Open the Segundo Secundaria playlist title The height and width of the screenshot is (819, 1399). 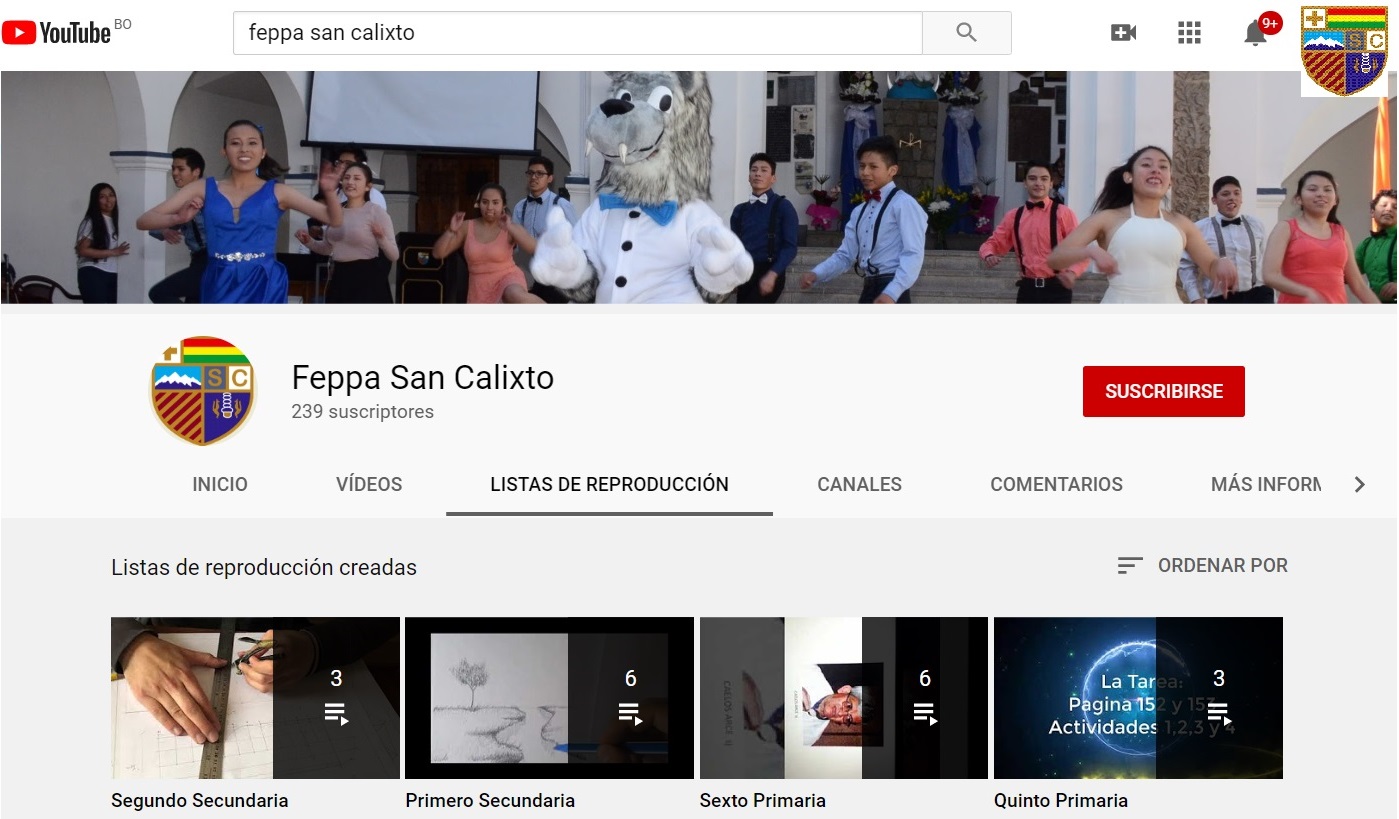(199, 801)
